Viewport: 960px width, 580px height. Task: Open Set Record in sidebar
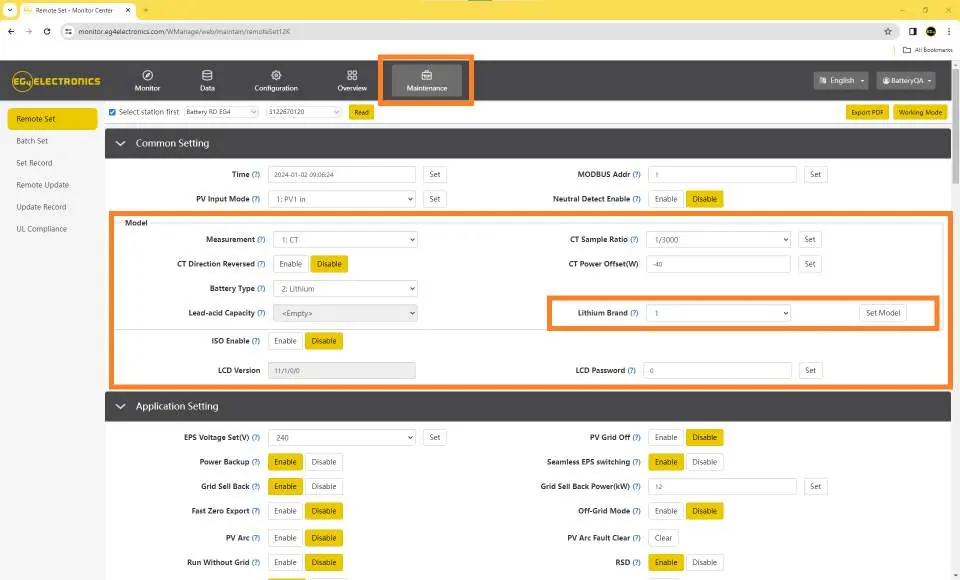(x=34, y=163)
